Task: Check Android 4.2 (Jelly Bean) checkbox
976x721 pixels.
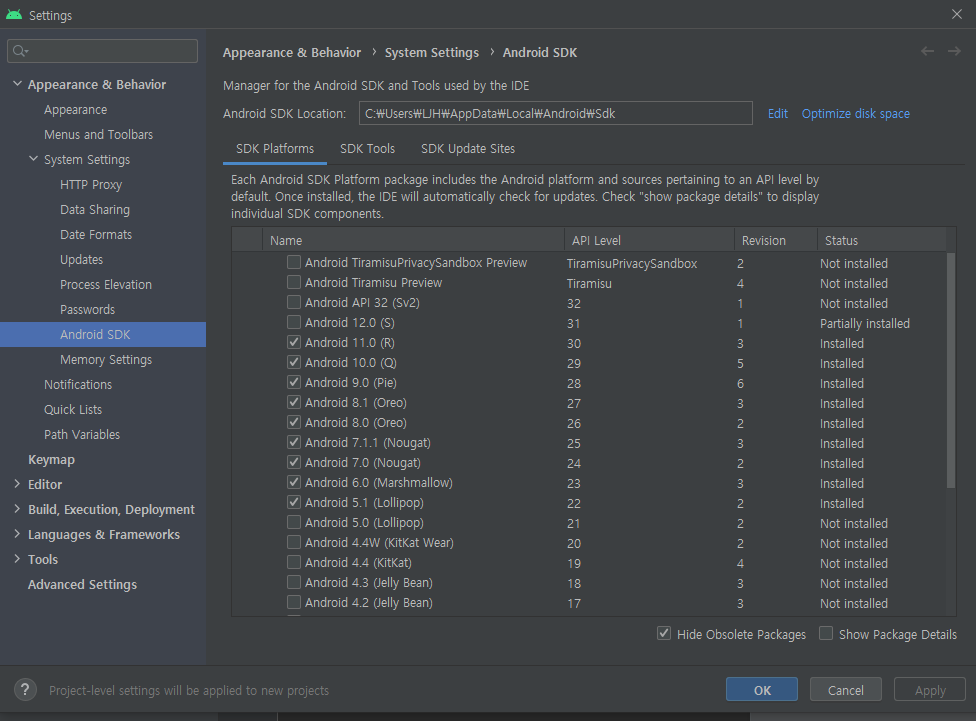Action: tap(294, 602)
